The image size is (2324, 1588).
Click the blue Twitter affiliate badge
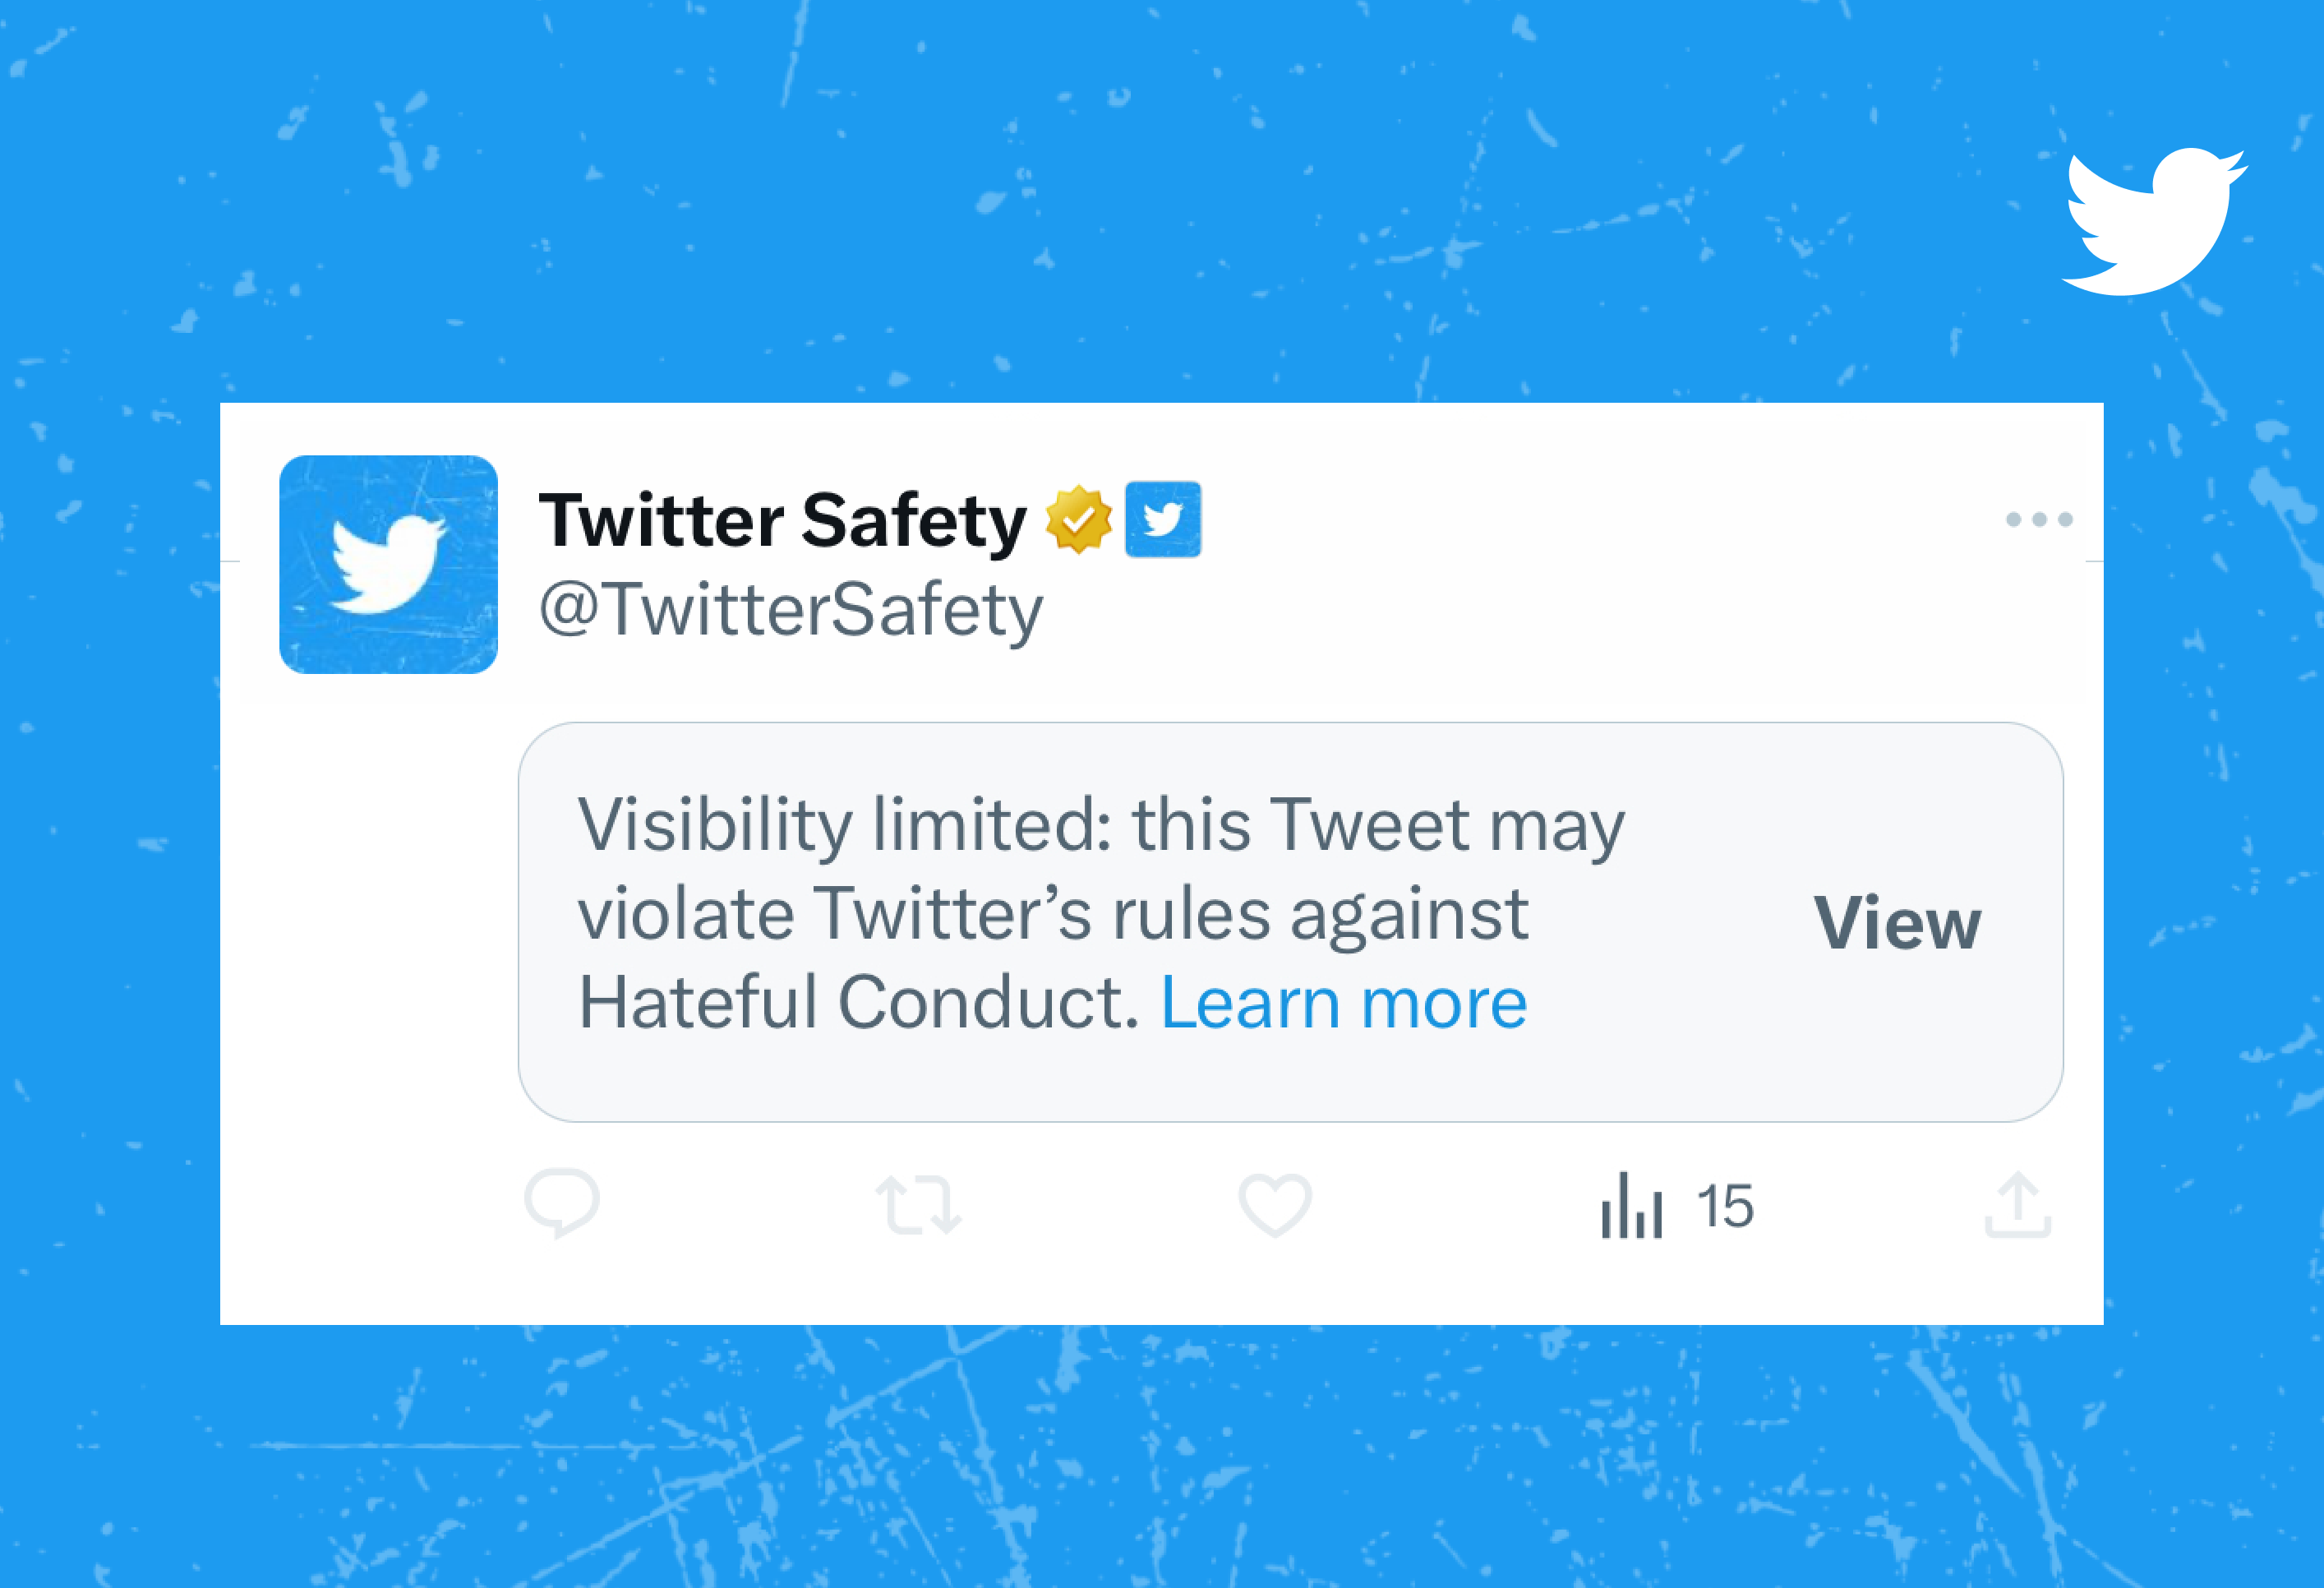tap(1163, 519)
